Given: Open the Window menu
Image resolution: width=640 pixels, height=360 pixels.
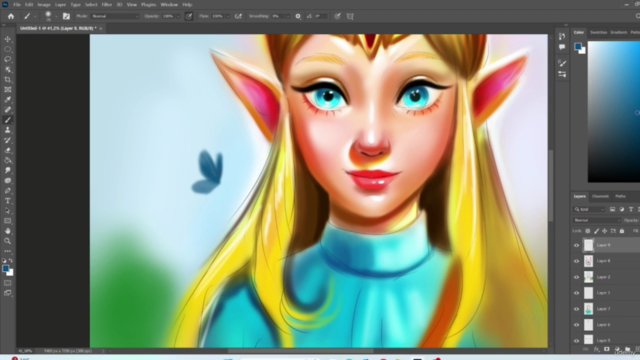Looking at the screenshot, I should pyautogui.click(x=169, y=4).
